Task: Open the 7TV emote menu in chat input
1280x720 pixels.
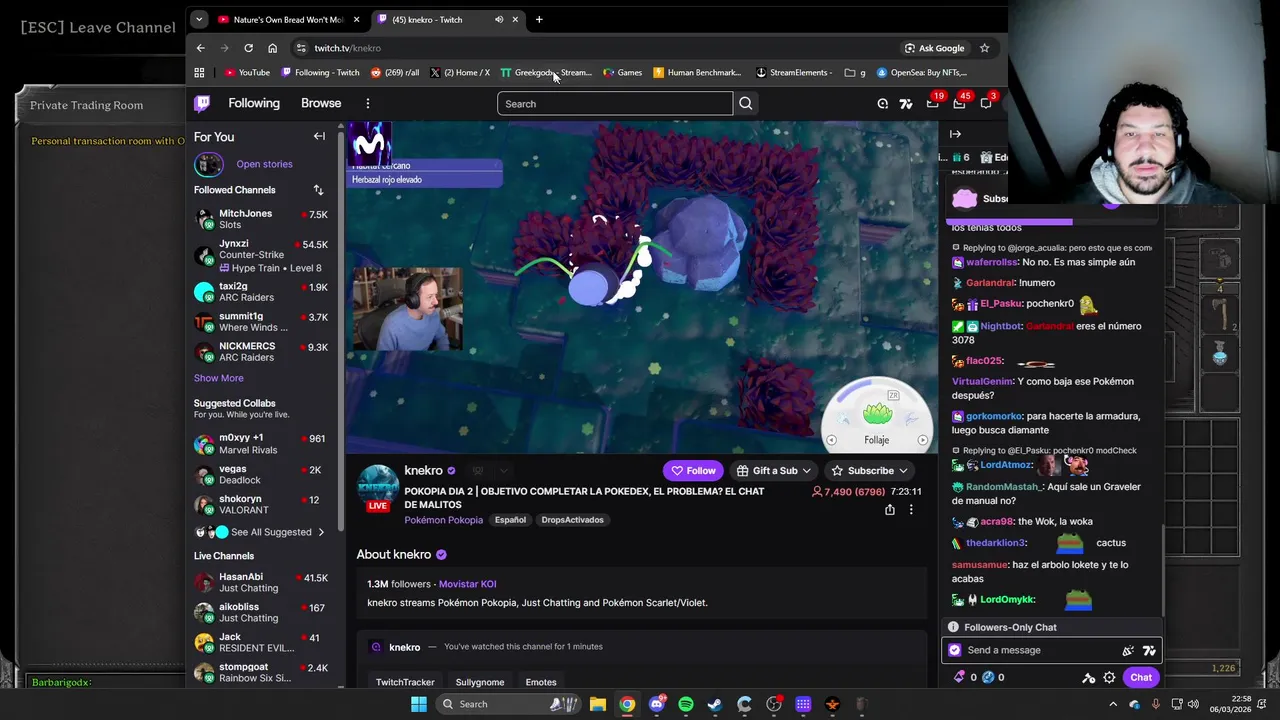Action: [x=1149, y=650]
